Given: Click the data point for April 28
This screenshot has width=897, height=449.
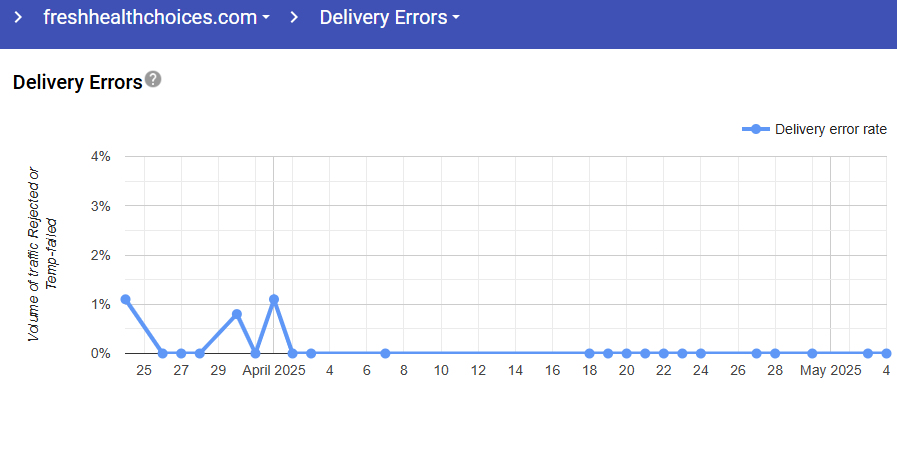Looking at the screenshot, I should [x=775, y=353].
